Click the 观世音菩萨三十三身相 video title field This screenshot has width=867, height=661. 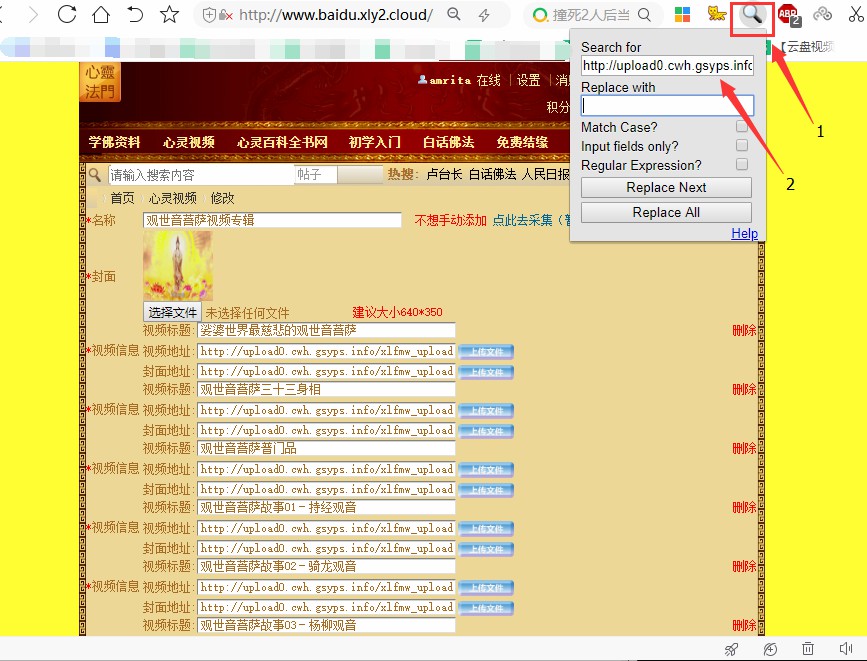(326, 389)
